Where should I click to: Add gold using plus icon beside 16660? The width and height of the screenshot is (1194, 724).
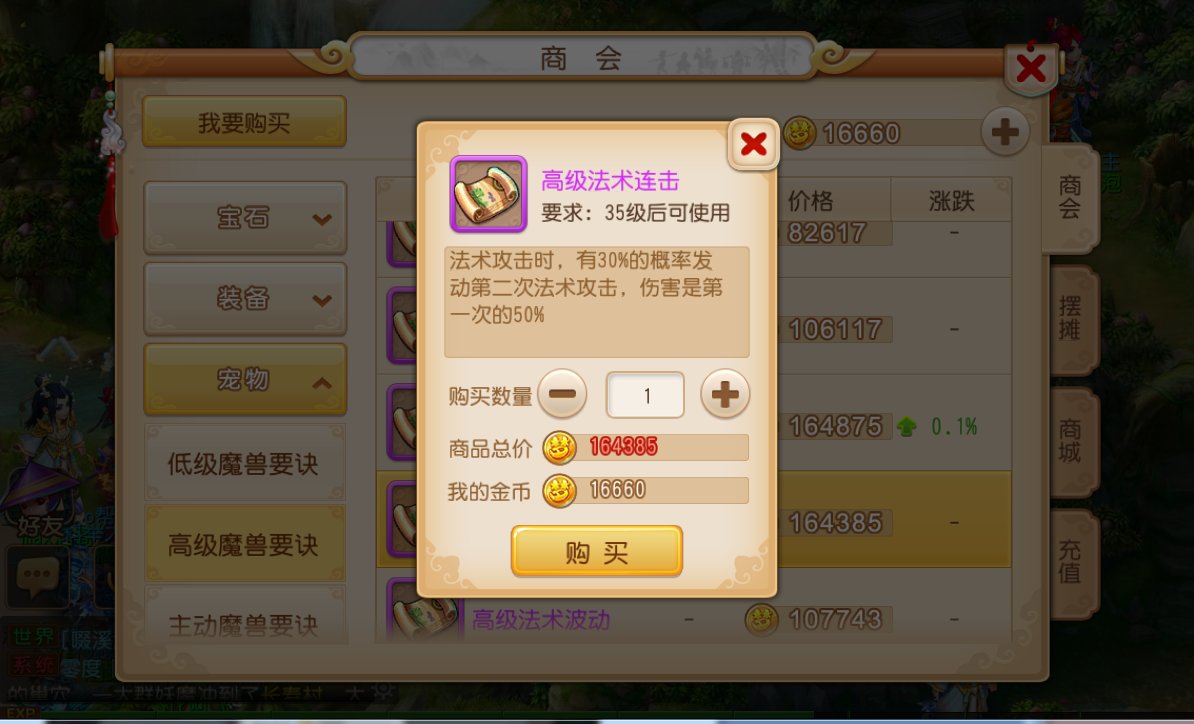pos(1004,132)
